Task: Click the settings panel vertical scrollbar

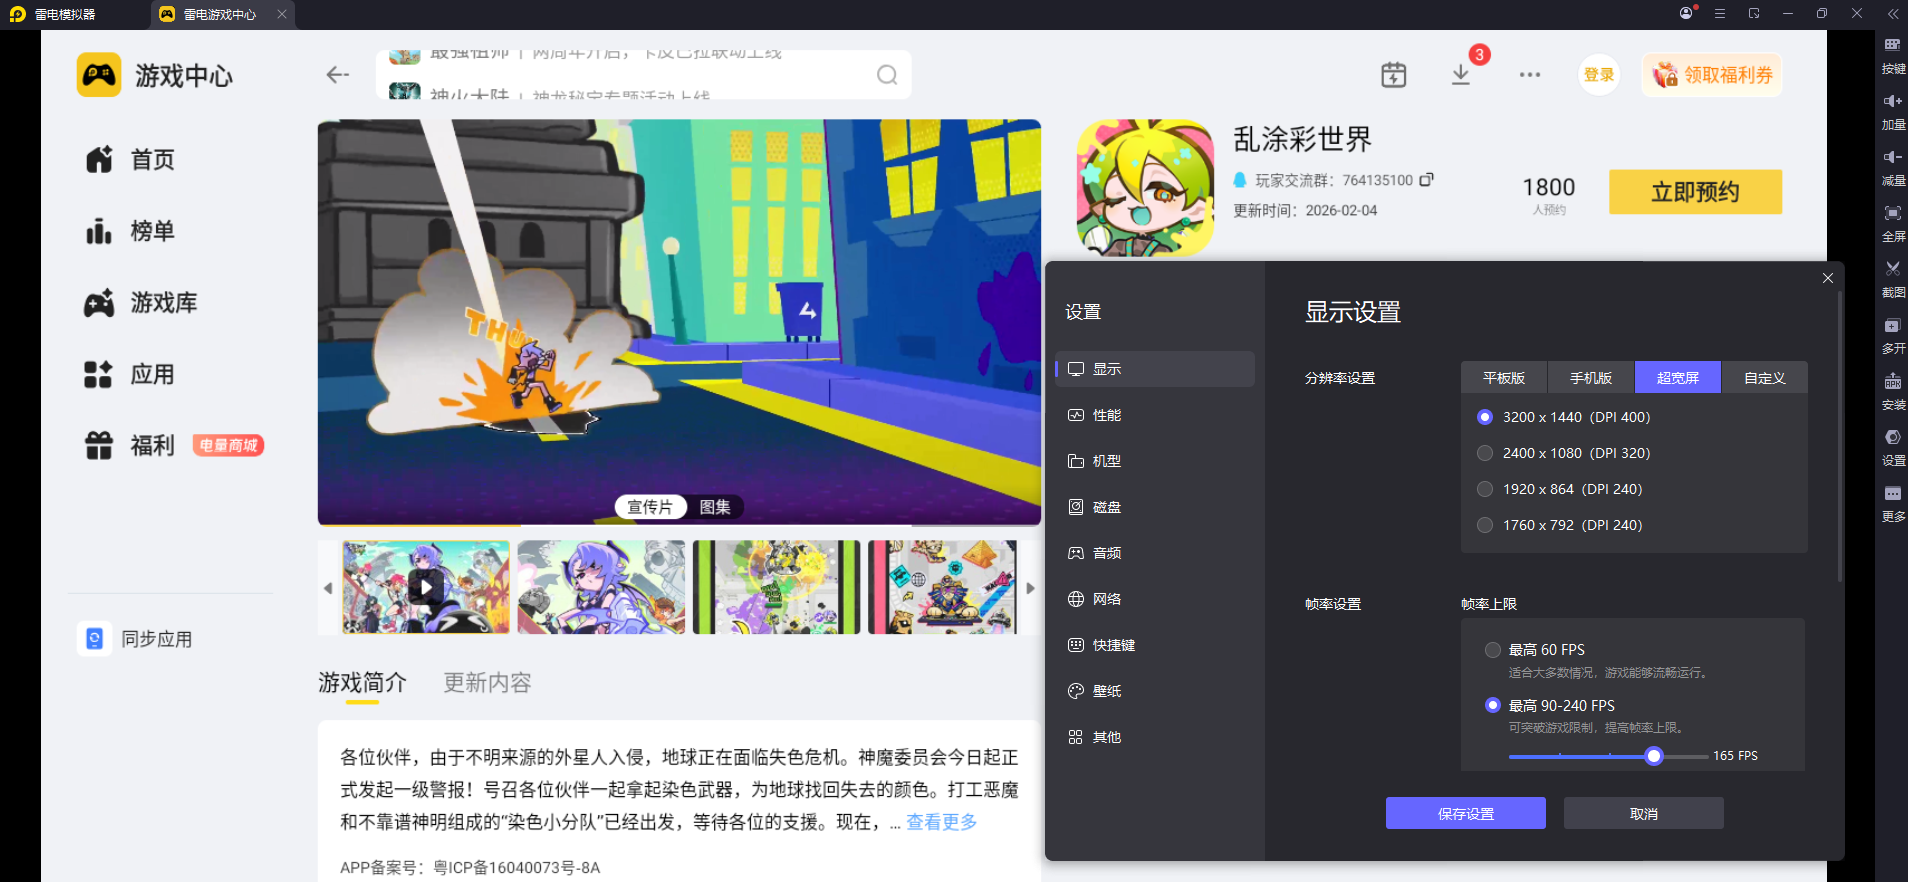Action: pos(1840,435)
